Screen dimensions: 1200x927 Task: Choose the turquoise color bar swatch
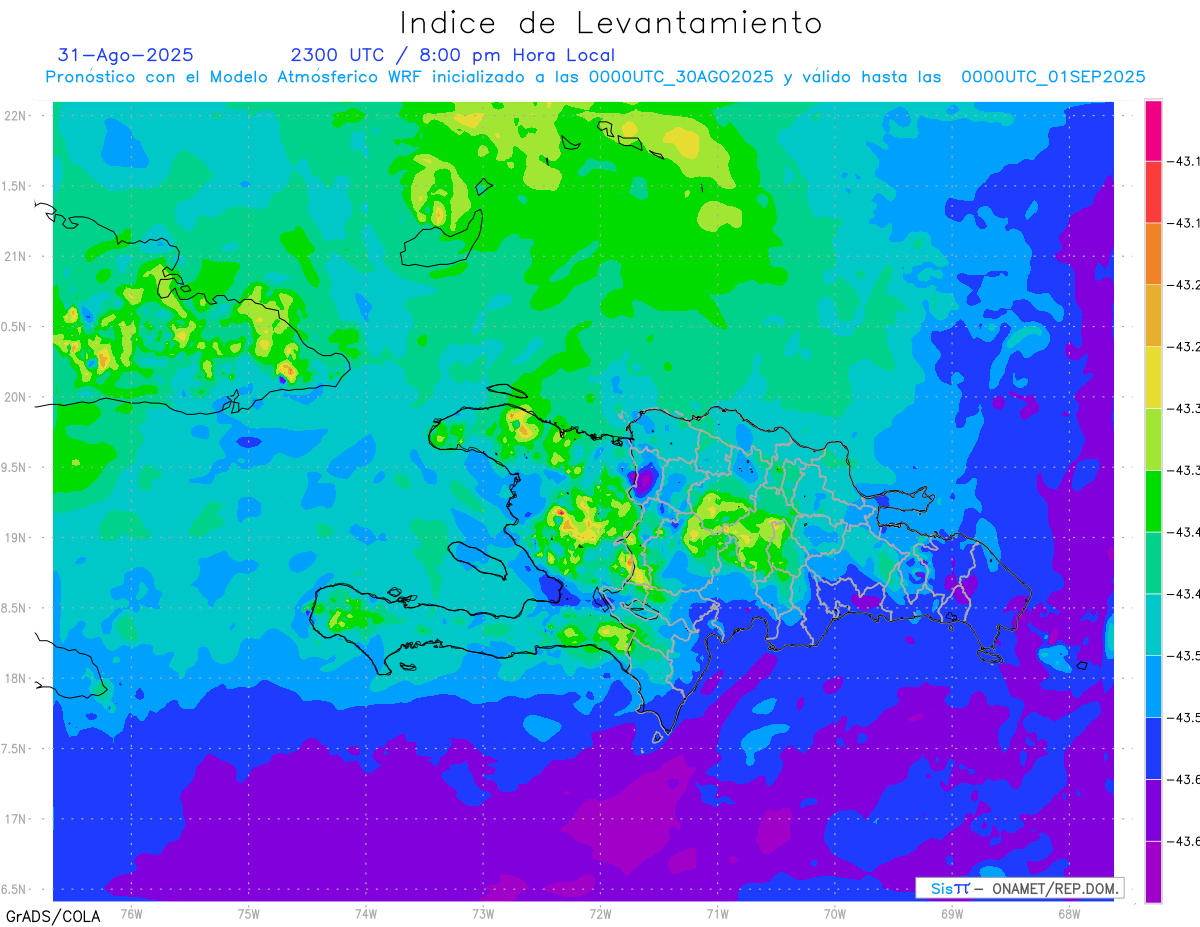click(x=1154, y=624)
